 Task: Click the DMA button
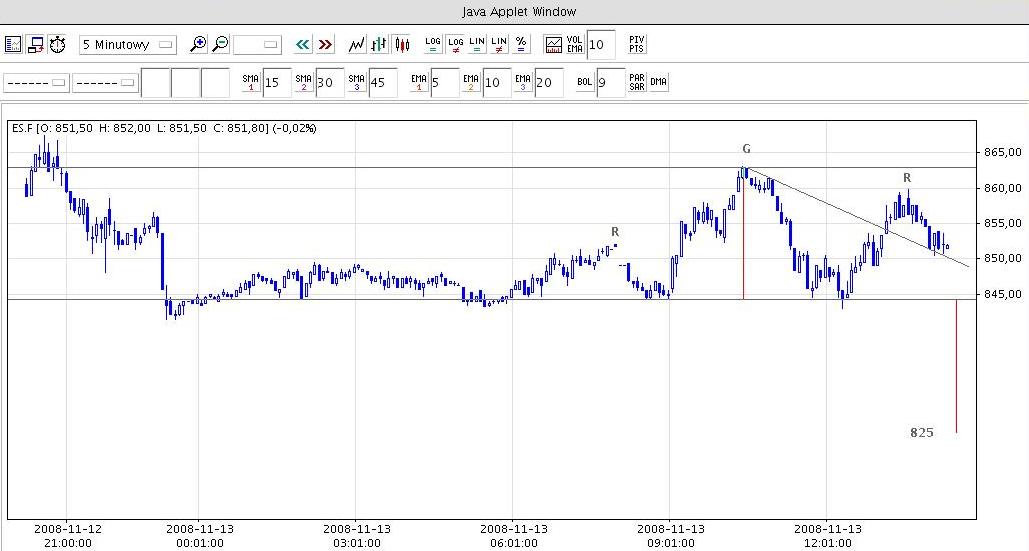(x=658, y=82)
